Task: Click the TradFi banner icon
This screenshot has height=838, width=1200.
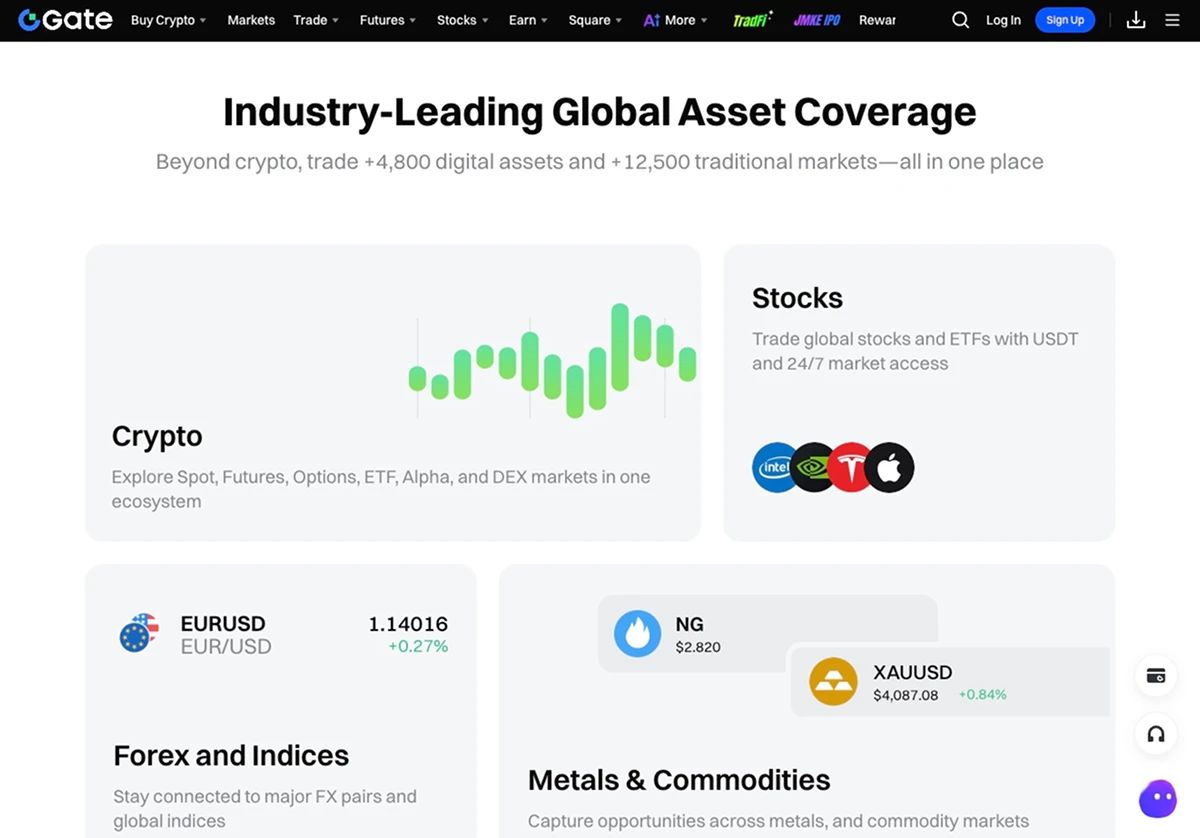Action: 752,20
